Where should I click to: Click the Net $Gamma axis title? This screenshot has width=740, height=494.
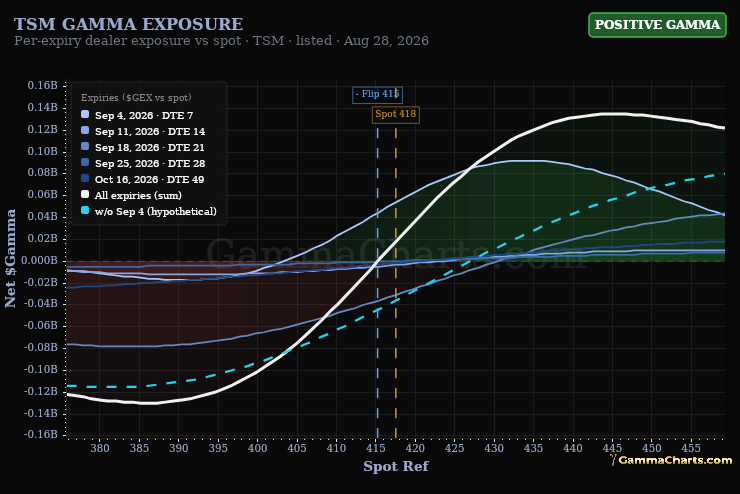[x=10, y=259]
